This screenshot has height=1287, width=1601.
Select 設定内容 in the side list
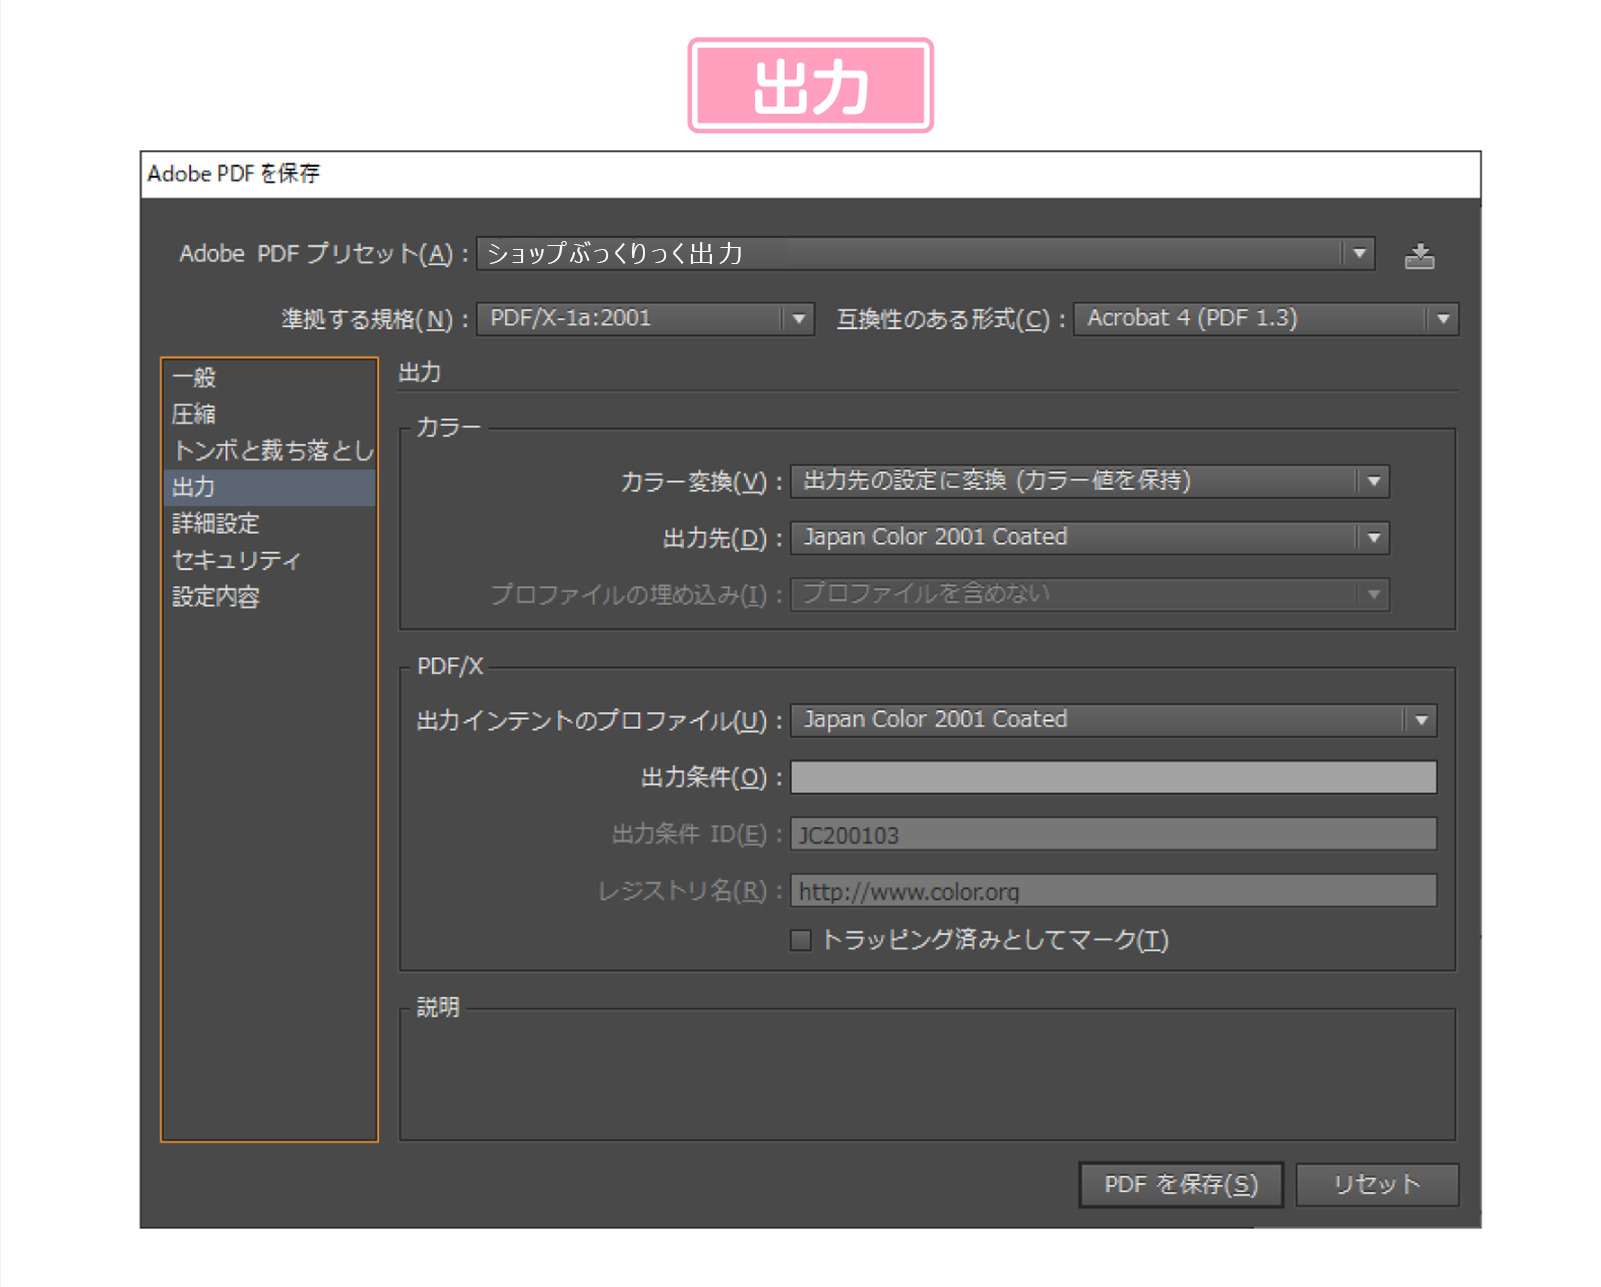pyautogui.click(x=269, y=597)
